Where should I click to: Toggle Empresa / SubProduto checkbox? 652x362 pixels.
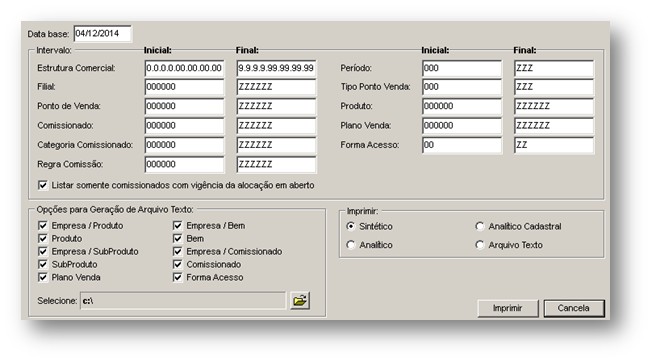point(42,251)
